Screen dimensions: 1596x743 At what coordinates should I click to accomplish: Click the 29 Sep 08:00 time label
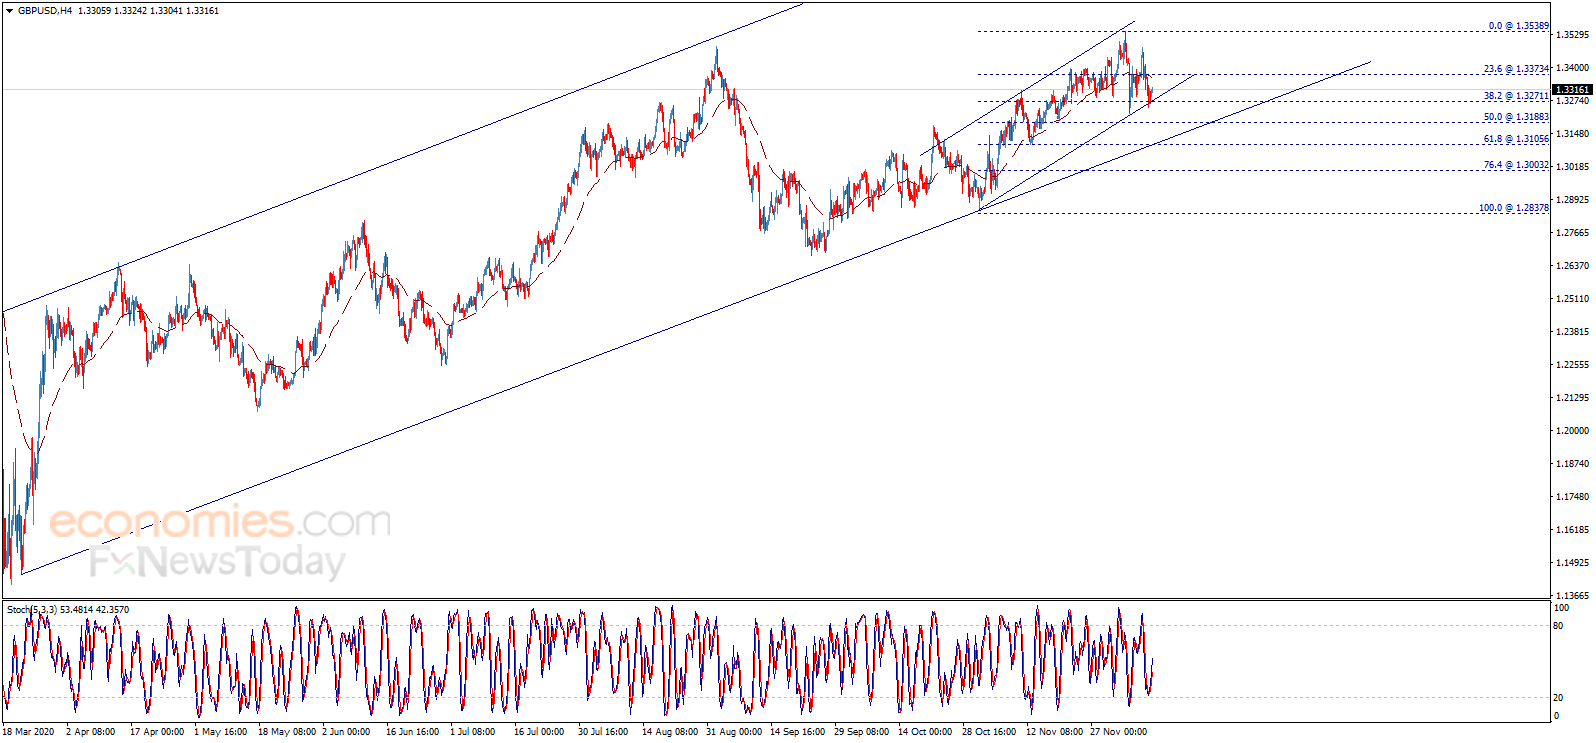click(861, 732)
